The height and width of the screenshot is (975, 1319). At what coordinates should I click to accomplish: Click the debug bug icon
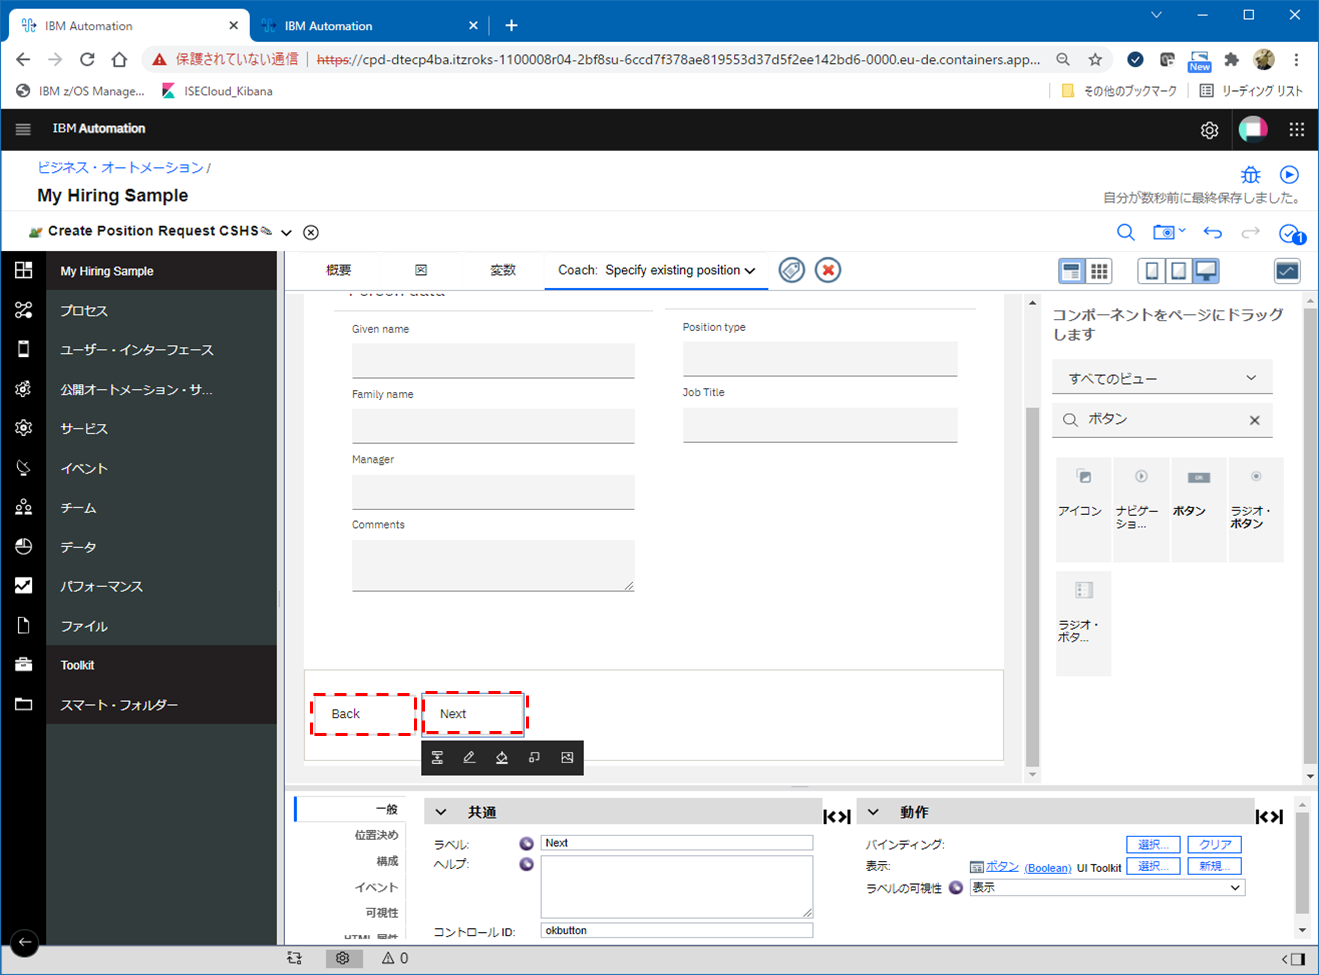[1250, 175]
